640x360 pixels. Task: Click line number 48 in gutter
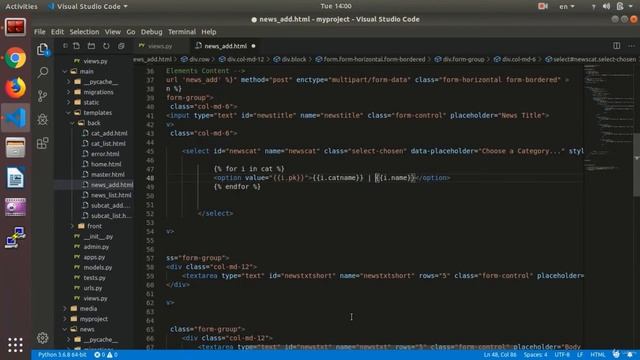click(150, 178)
